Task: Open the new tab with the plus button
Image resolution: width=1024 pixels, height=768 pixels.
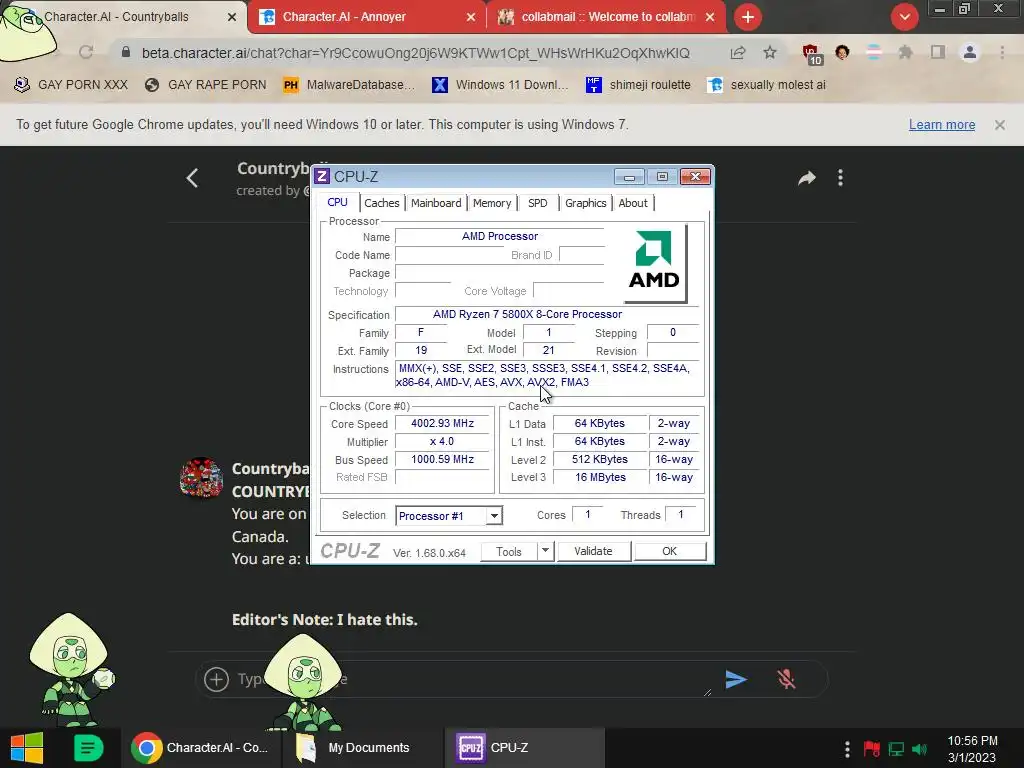Action: point(748,17)
